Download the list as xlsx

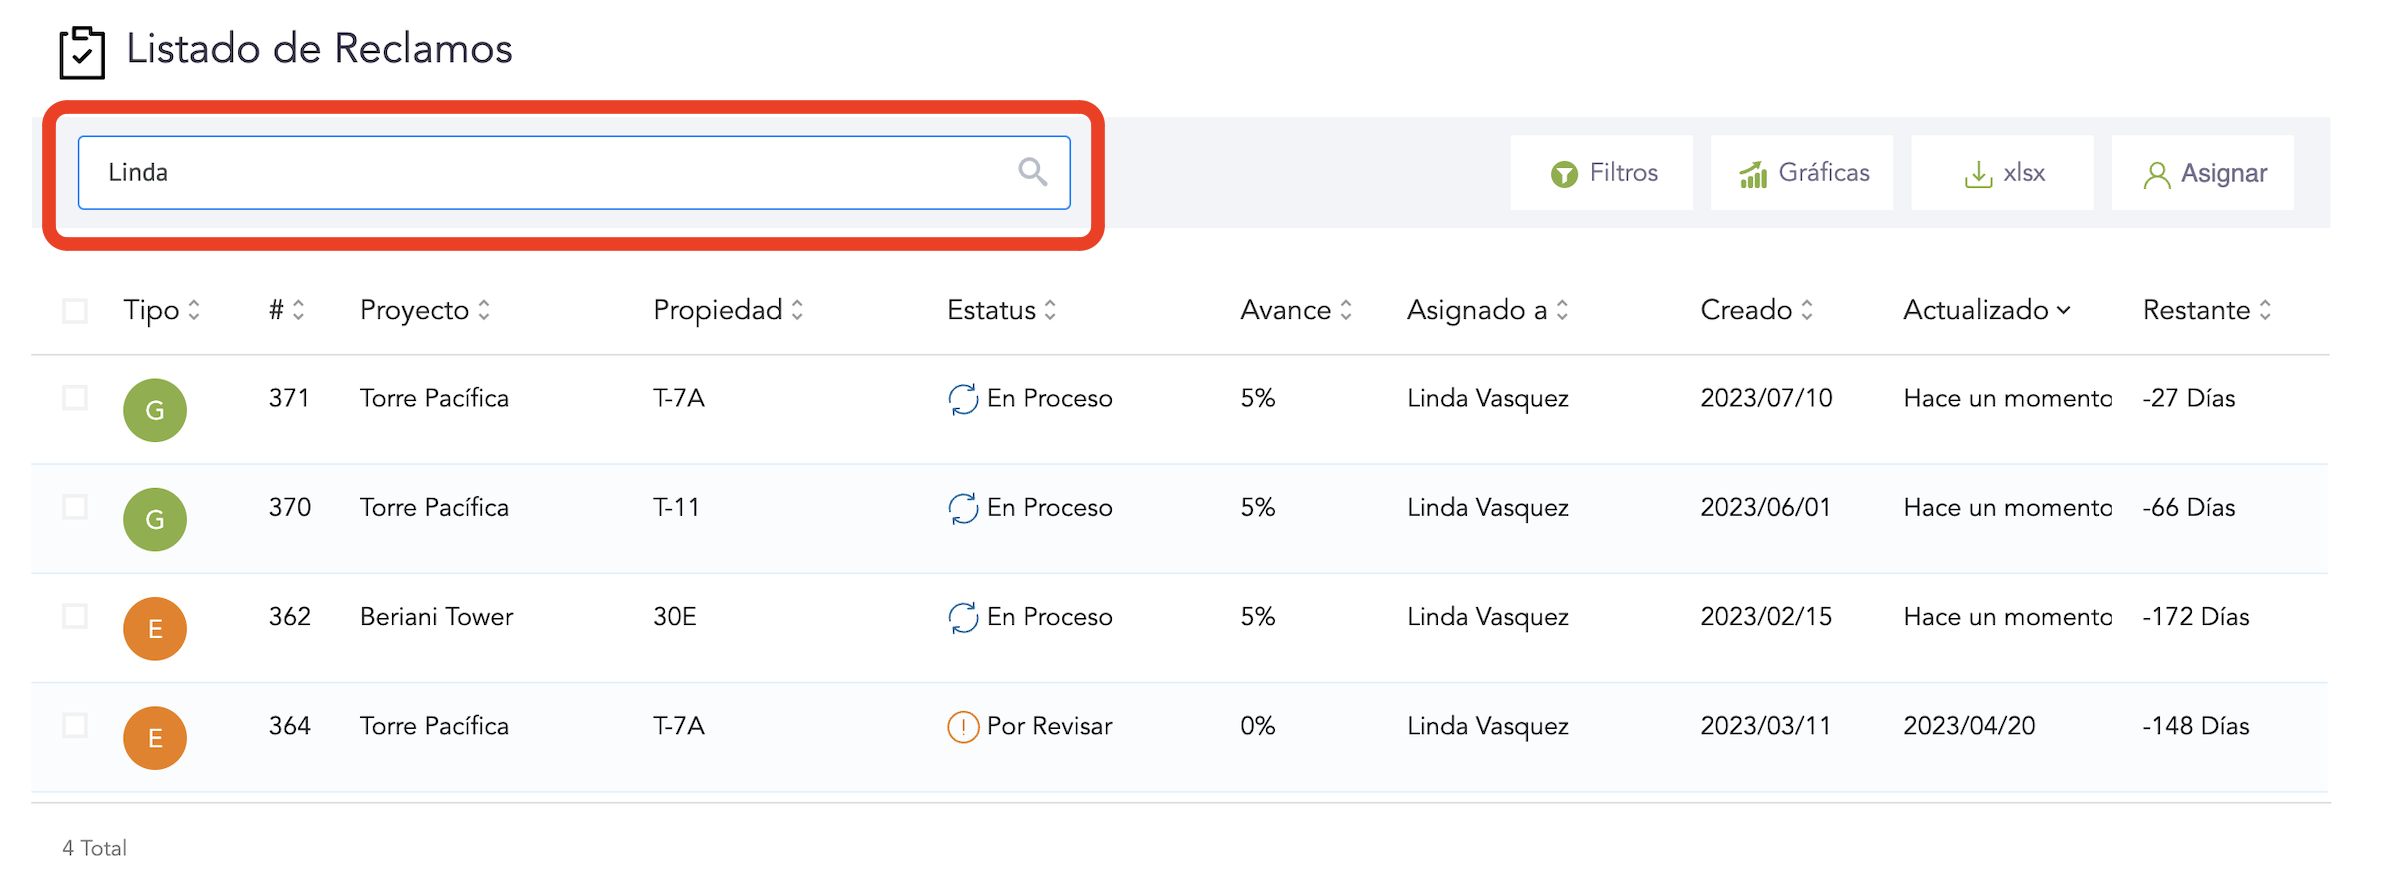tap(2002, 173)
